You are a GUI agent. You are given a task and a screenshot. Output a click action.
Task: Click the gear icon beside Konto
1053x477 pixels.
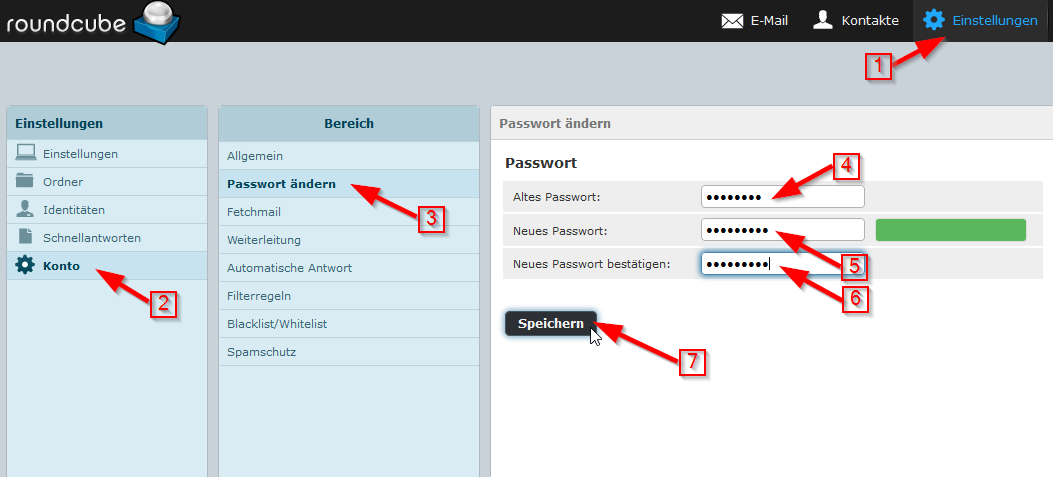click(x=25, y=266)
